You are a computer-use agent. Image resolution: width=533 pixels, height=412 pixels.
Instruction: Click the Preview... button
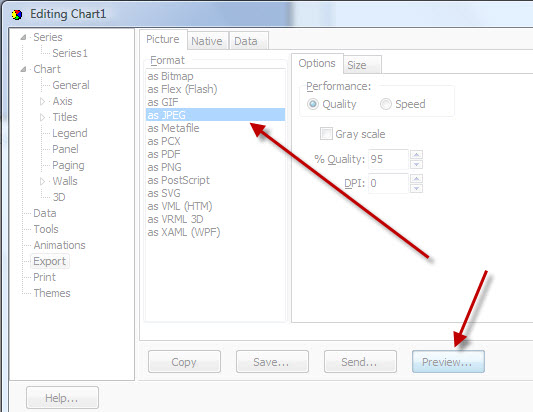click(448, 362)
